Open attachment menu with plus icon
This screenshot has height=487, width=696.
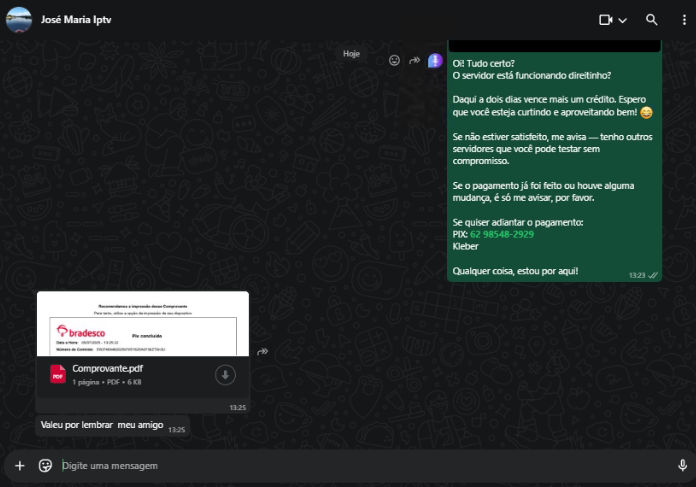pyautogui.click(x=20, y=466)
